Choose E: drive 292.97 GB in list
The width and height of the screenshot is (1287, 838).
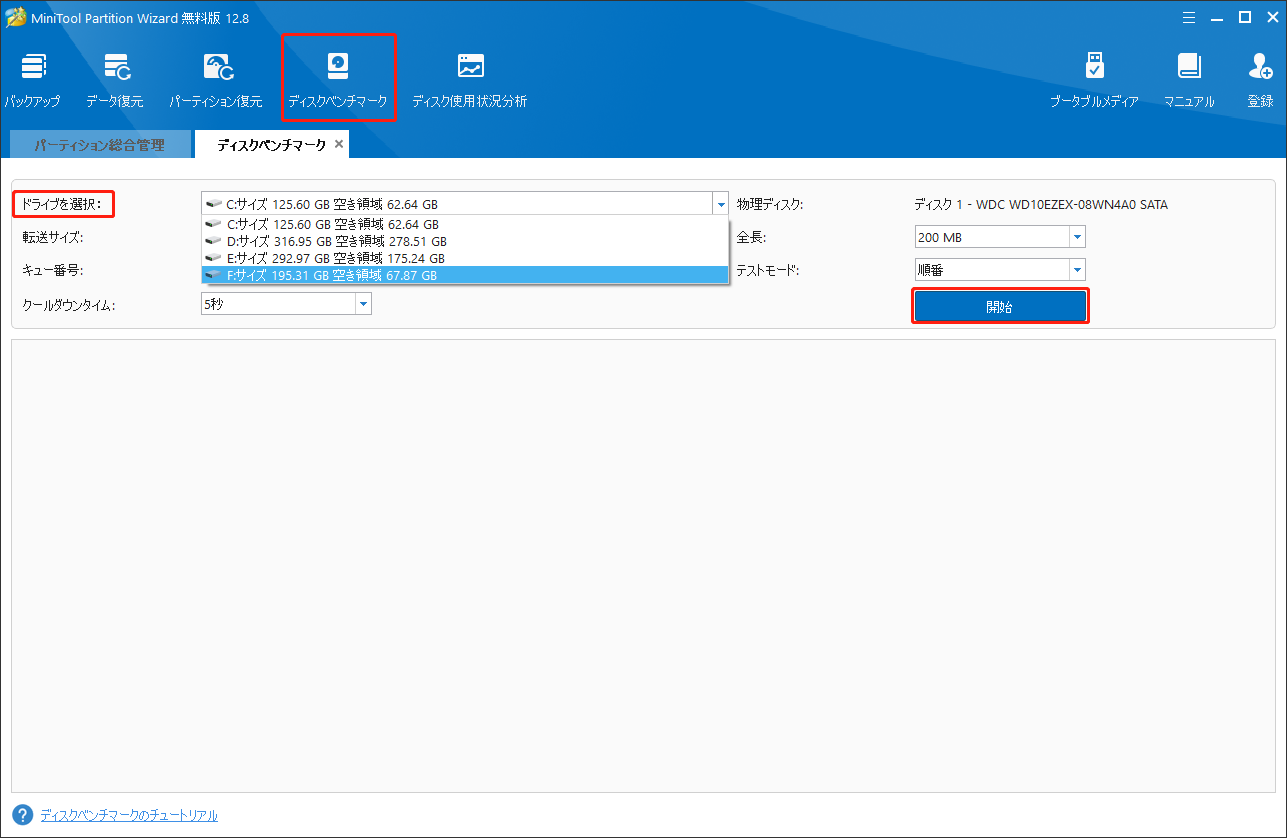pos(465,258)
